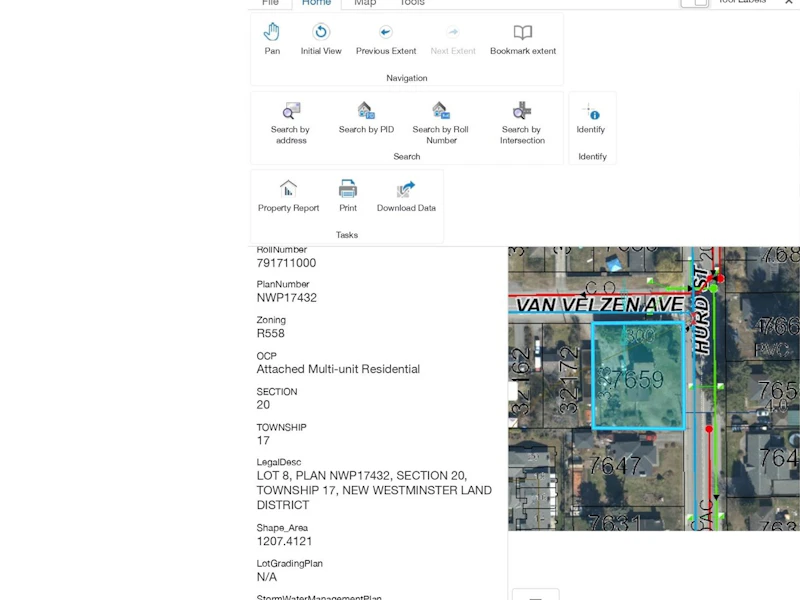Click the SECTION value 20

click(x=263, y=405)
